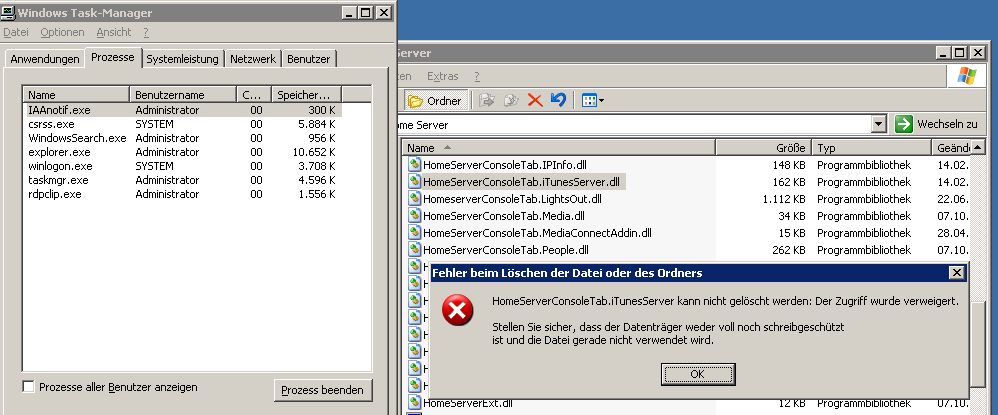The image size is (998, 415).
Task: Open the ? help menu in Explorer
Action: [x=477, y=76]
